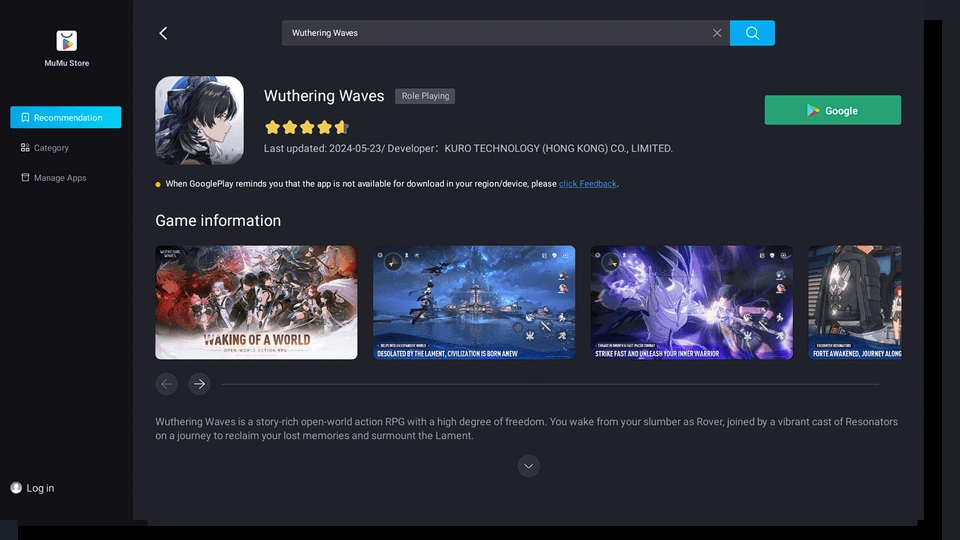Click the green Google download button
The image size is (960, 540).
point(832,111)
